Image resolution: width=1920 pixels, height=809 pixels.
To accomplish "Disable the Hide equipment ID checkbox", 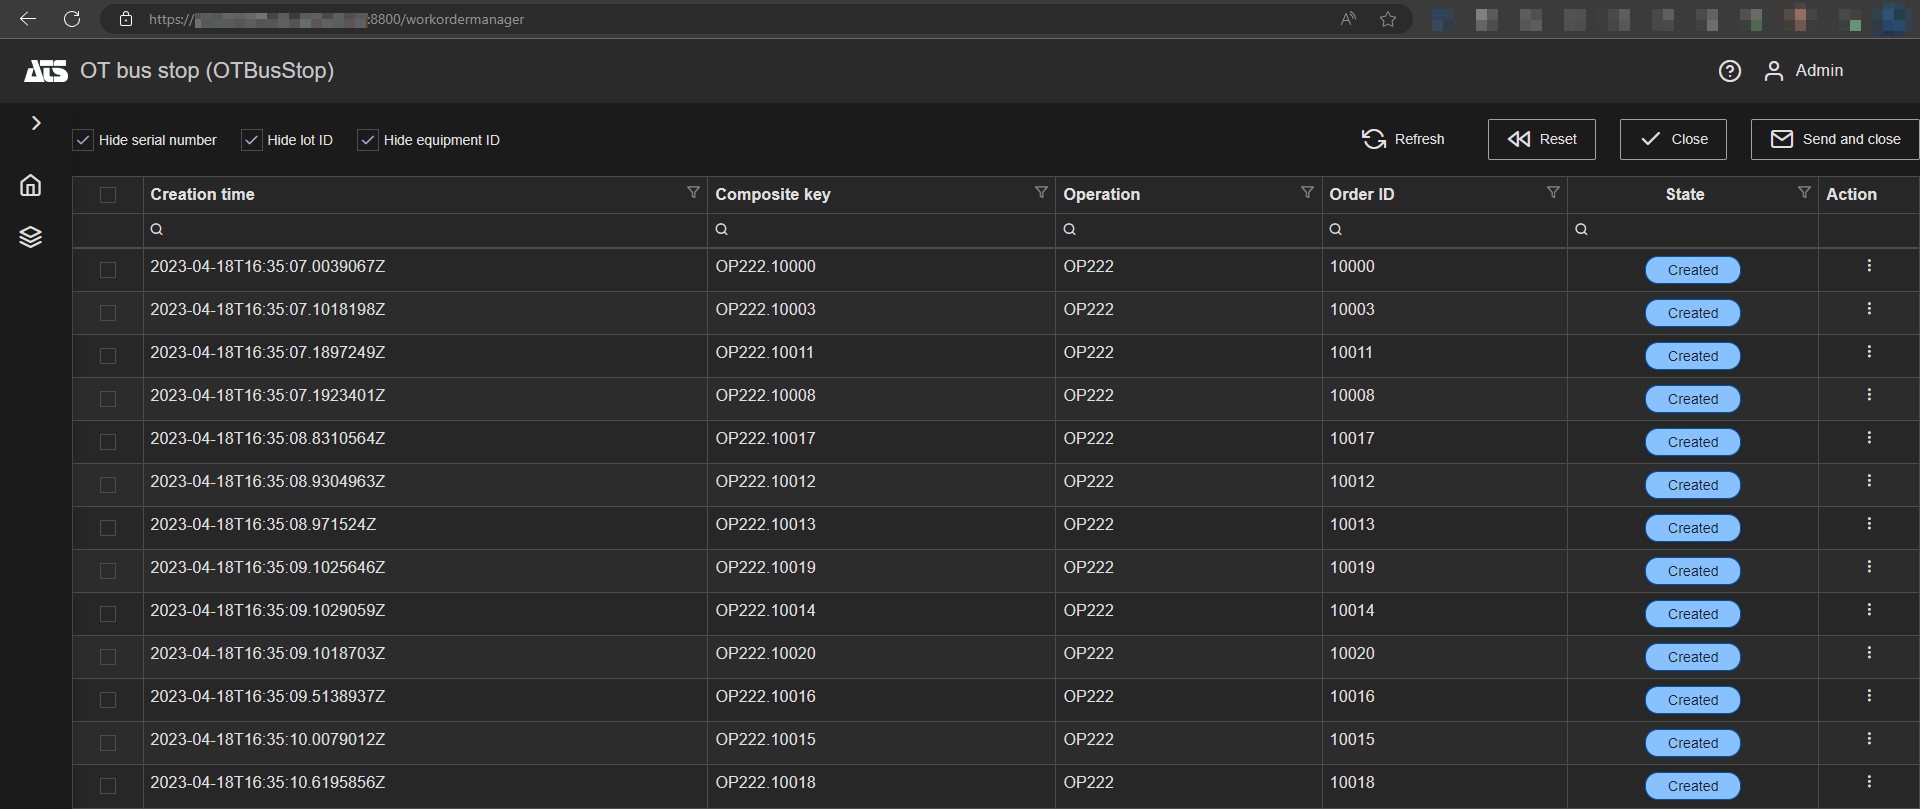I will [x=368, y=140].
